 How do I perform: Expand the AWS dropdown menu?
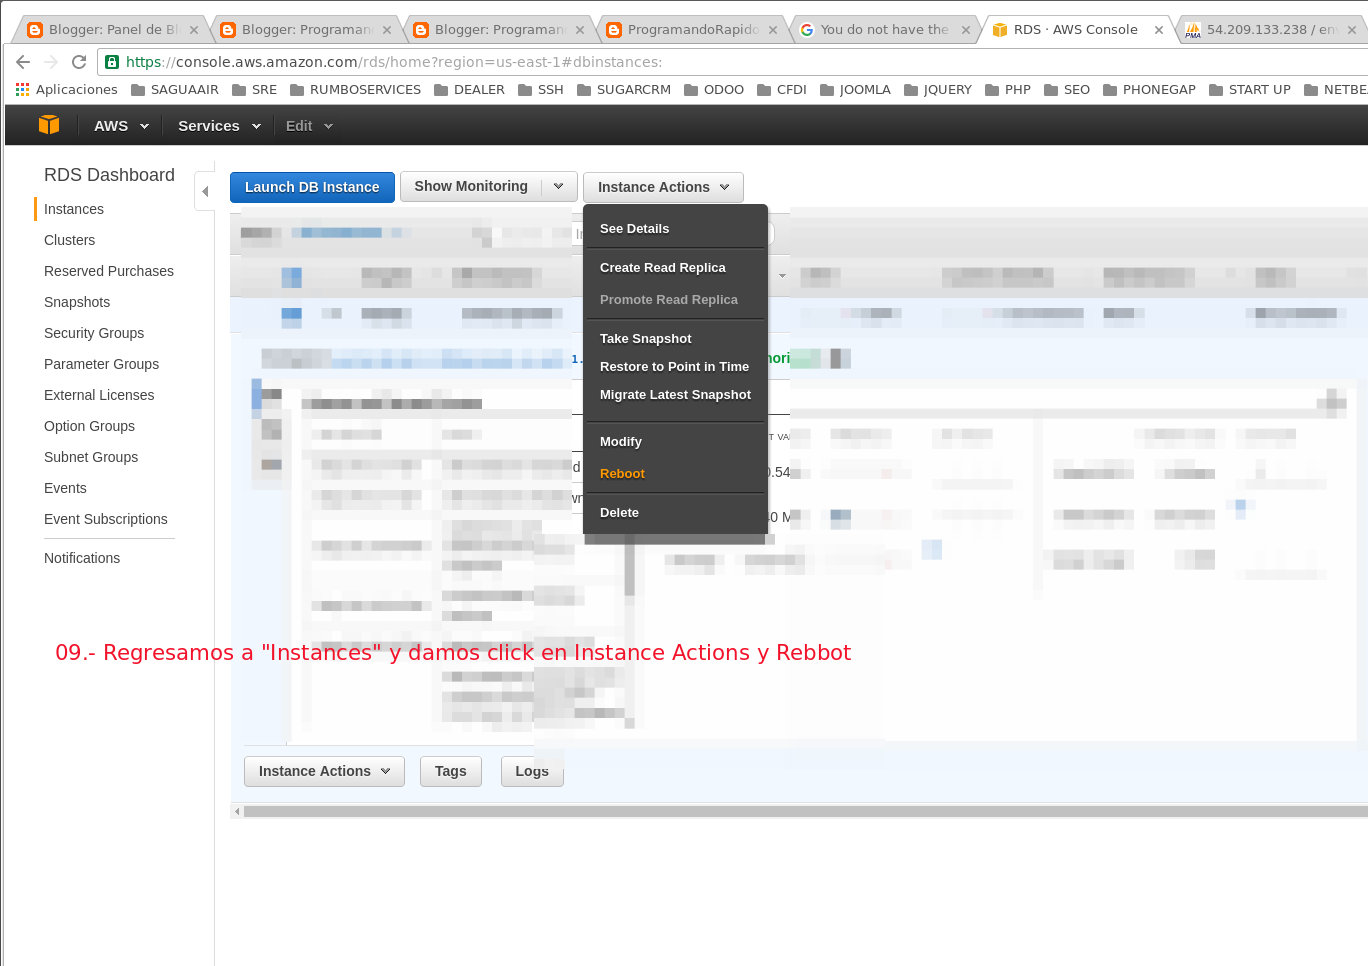(121, 126)
